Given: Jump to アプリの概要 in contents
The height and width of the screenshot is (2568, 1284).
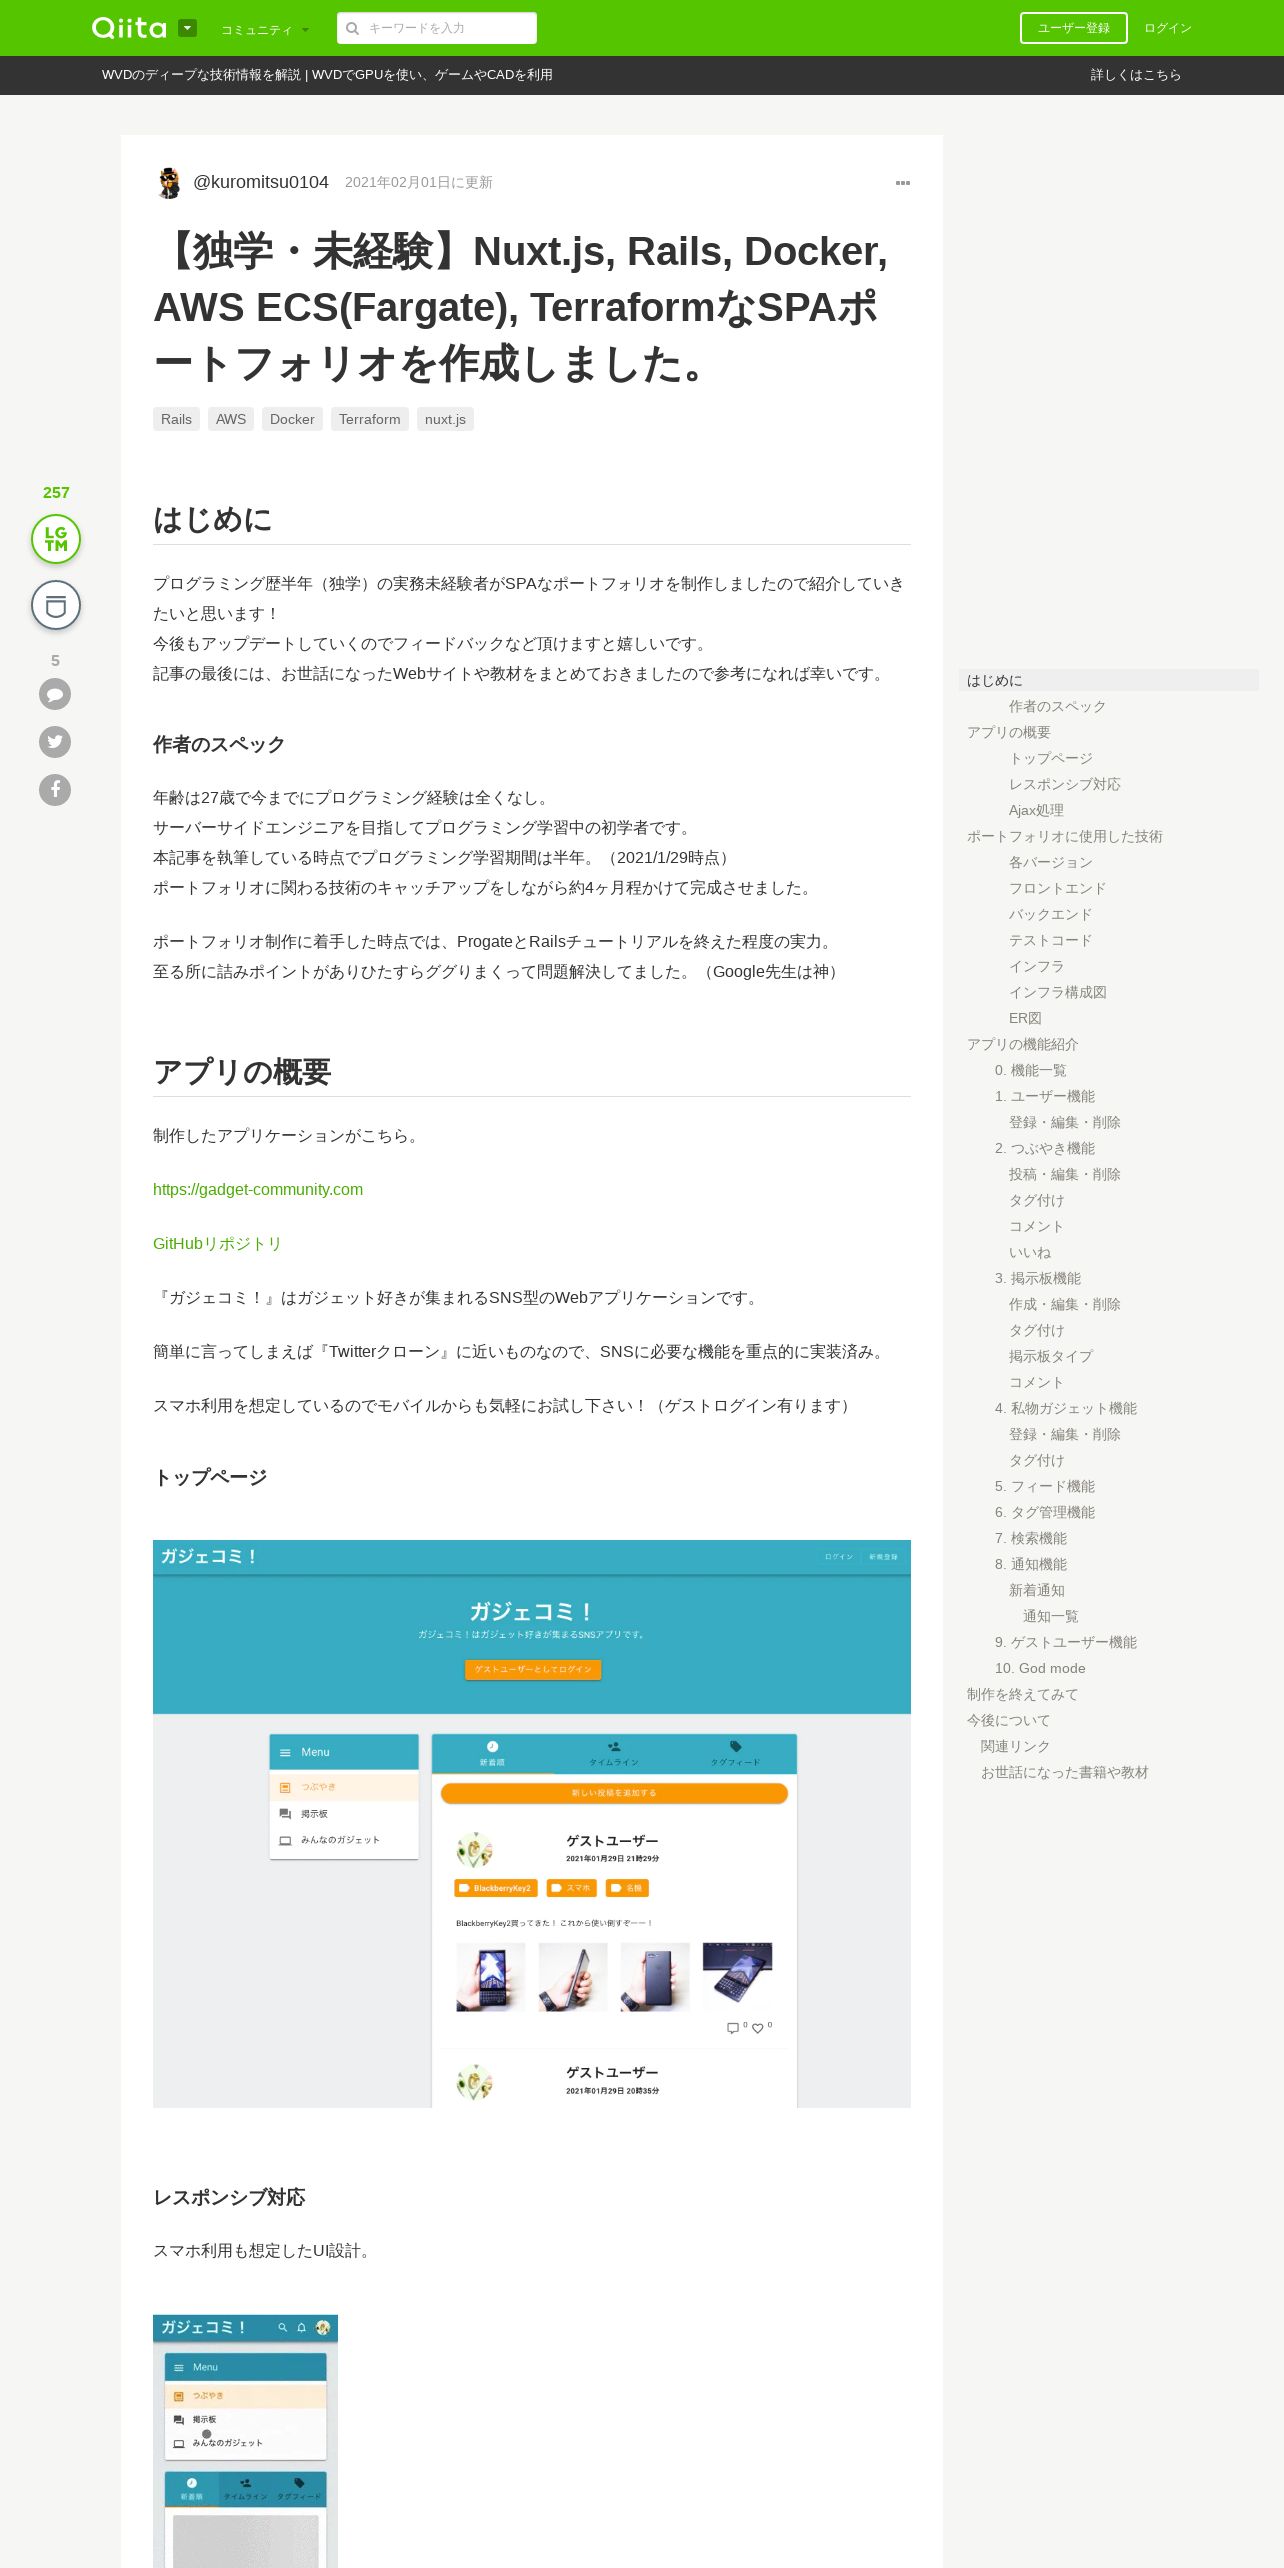Looking at the screenshot, I should [1008, 732].
